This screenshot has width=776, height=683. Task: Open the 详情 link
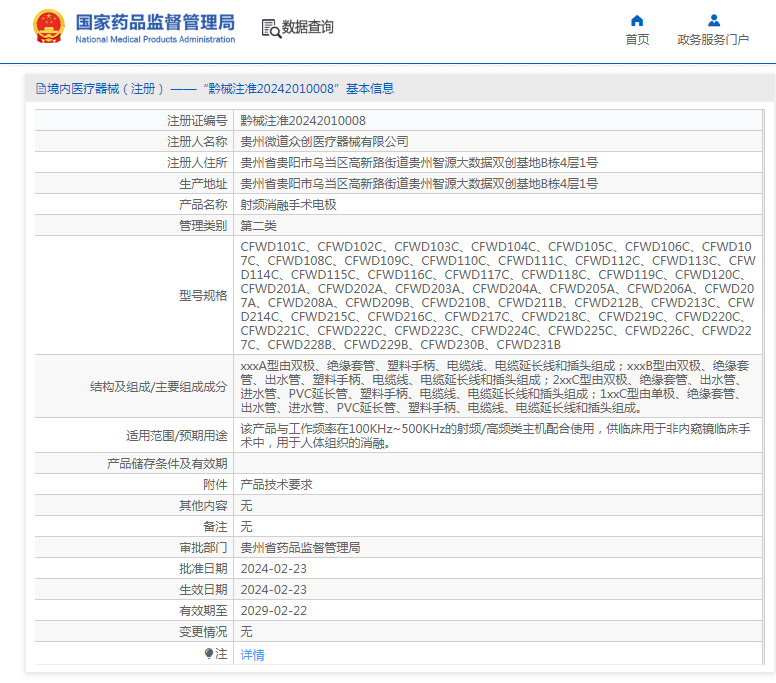click(x=253, y=655)
